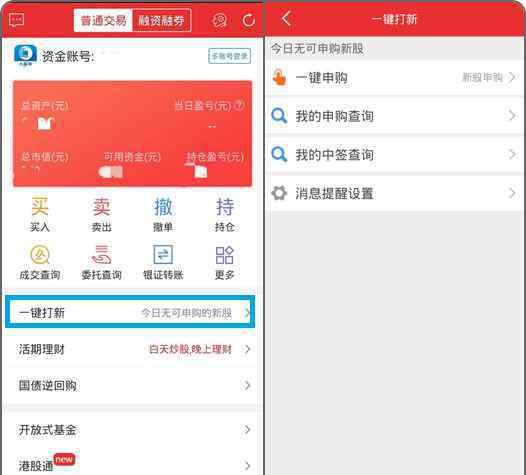The width and height of the screenshot is (526, 475).
Task: Refresh account data with circular arrow icon
Action: pos(249,20)
